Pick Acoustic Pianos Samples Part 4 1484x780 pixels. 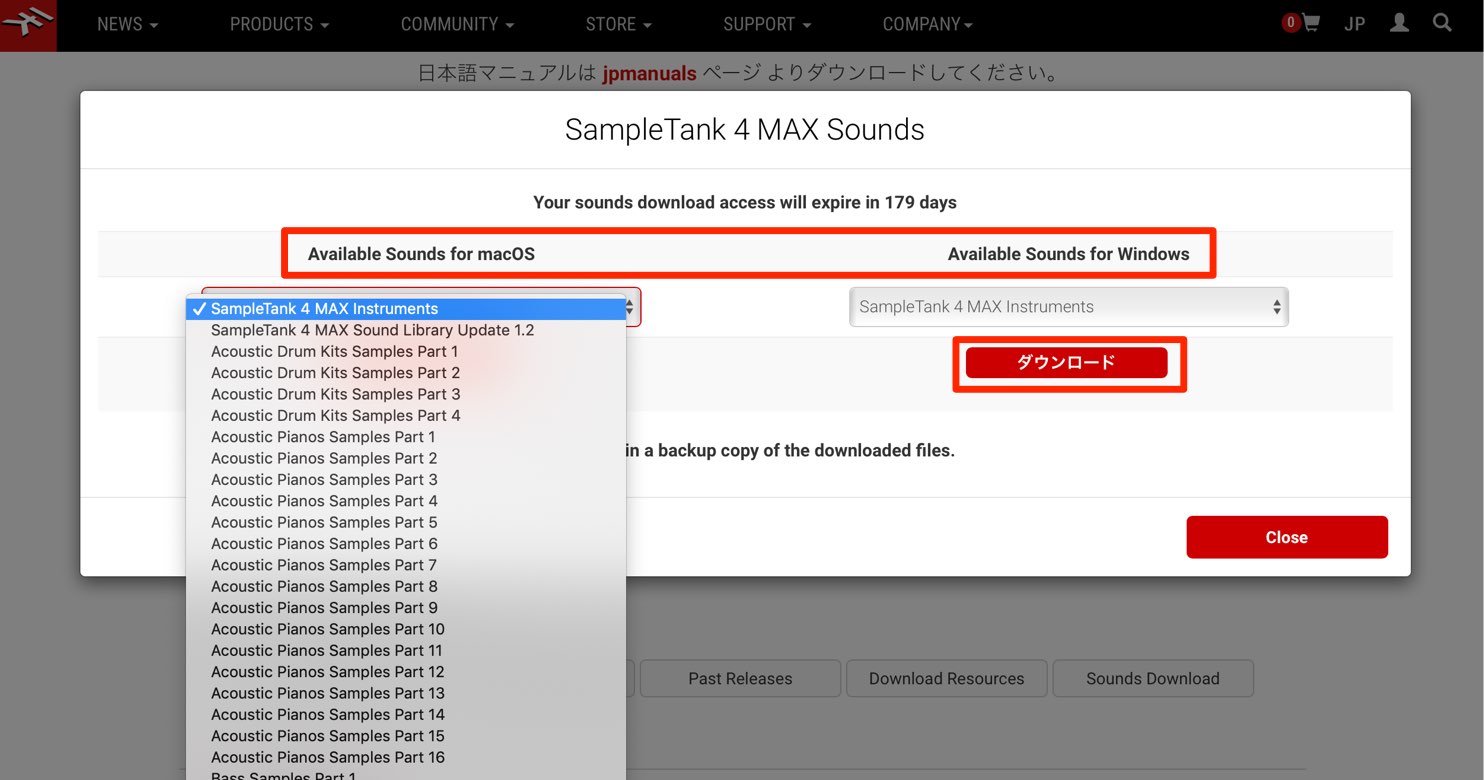point(406,501)
